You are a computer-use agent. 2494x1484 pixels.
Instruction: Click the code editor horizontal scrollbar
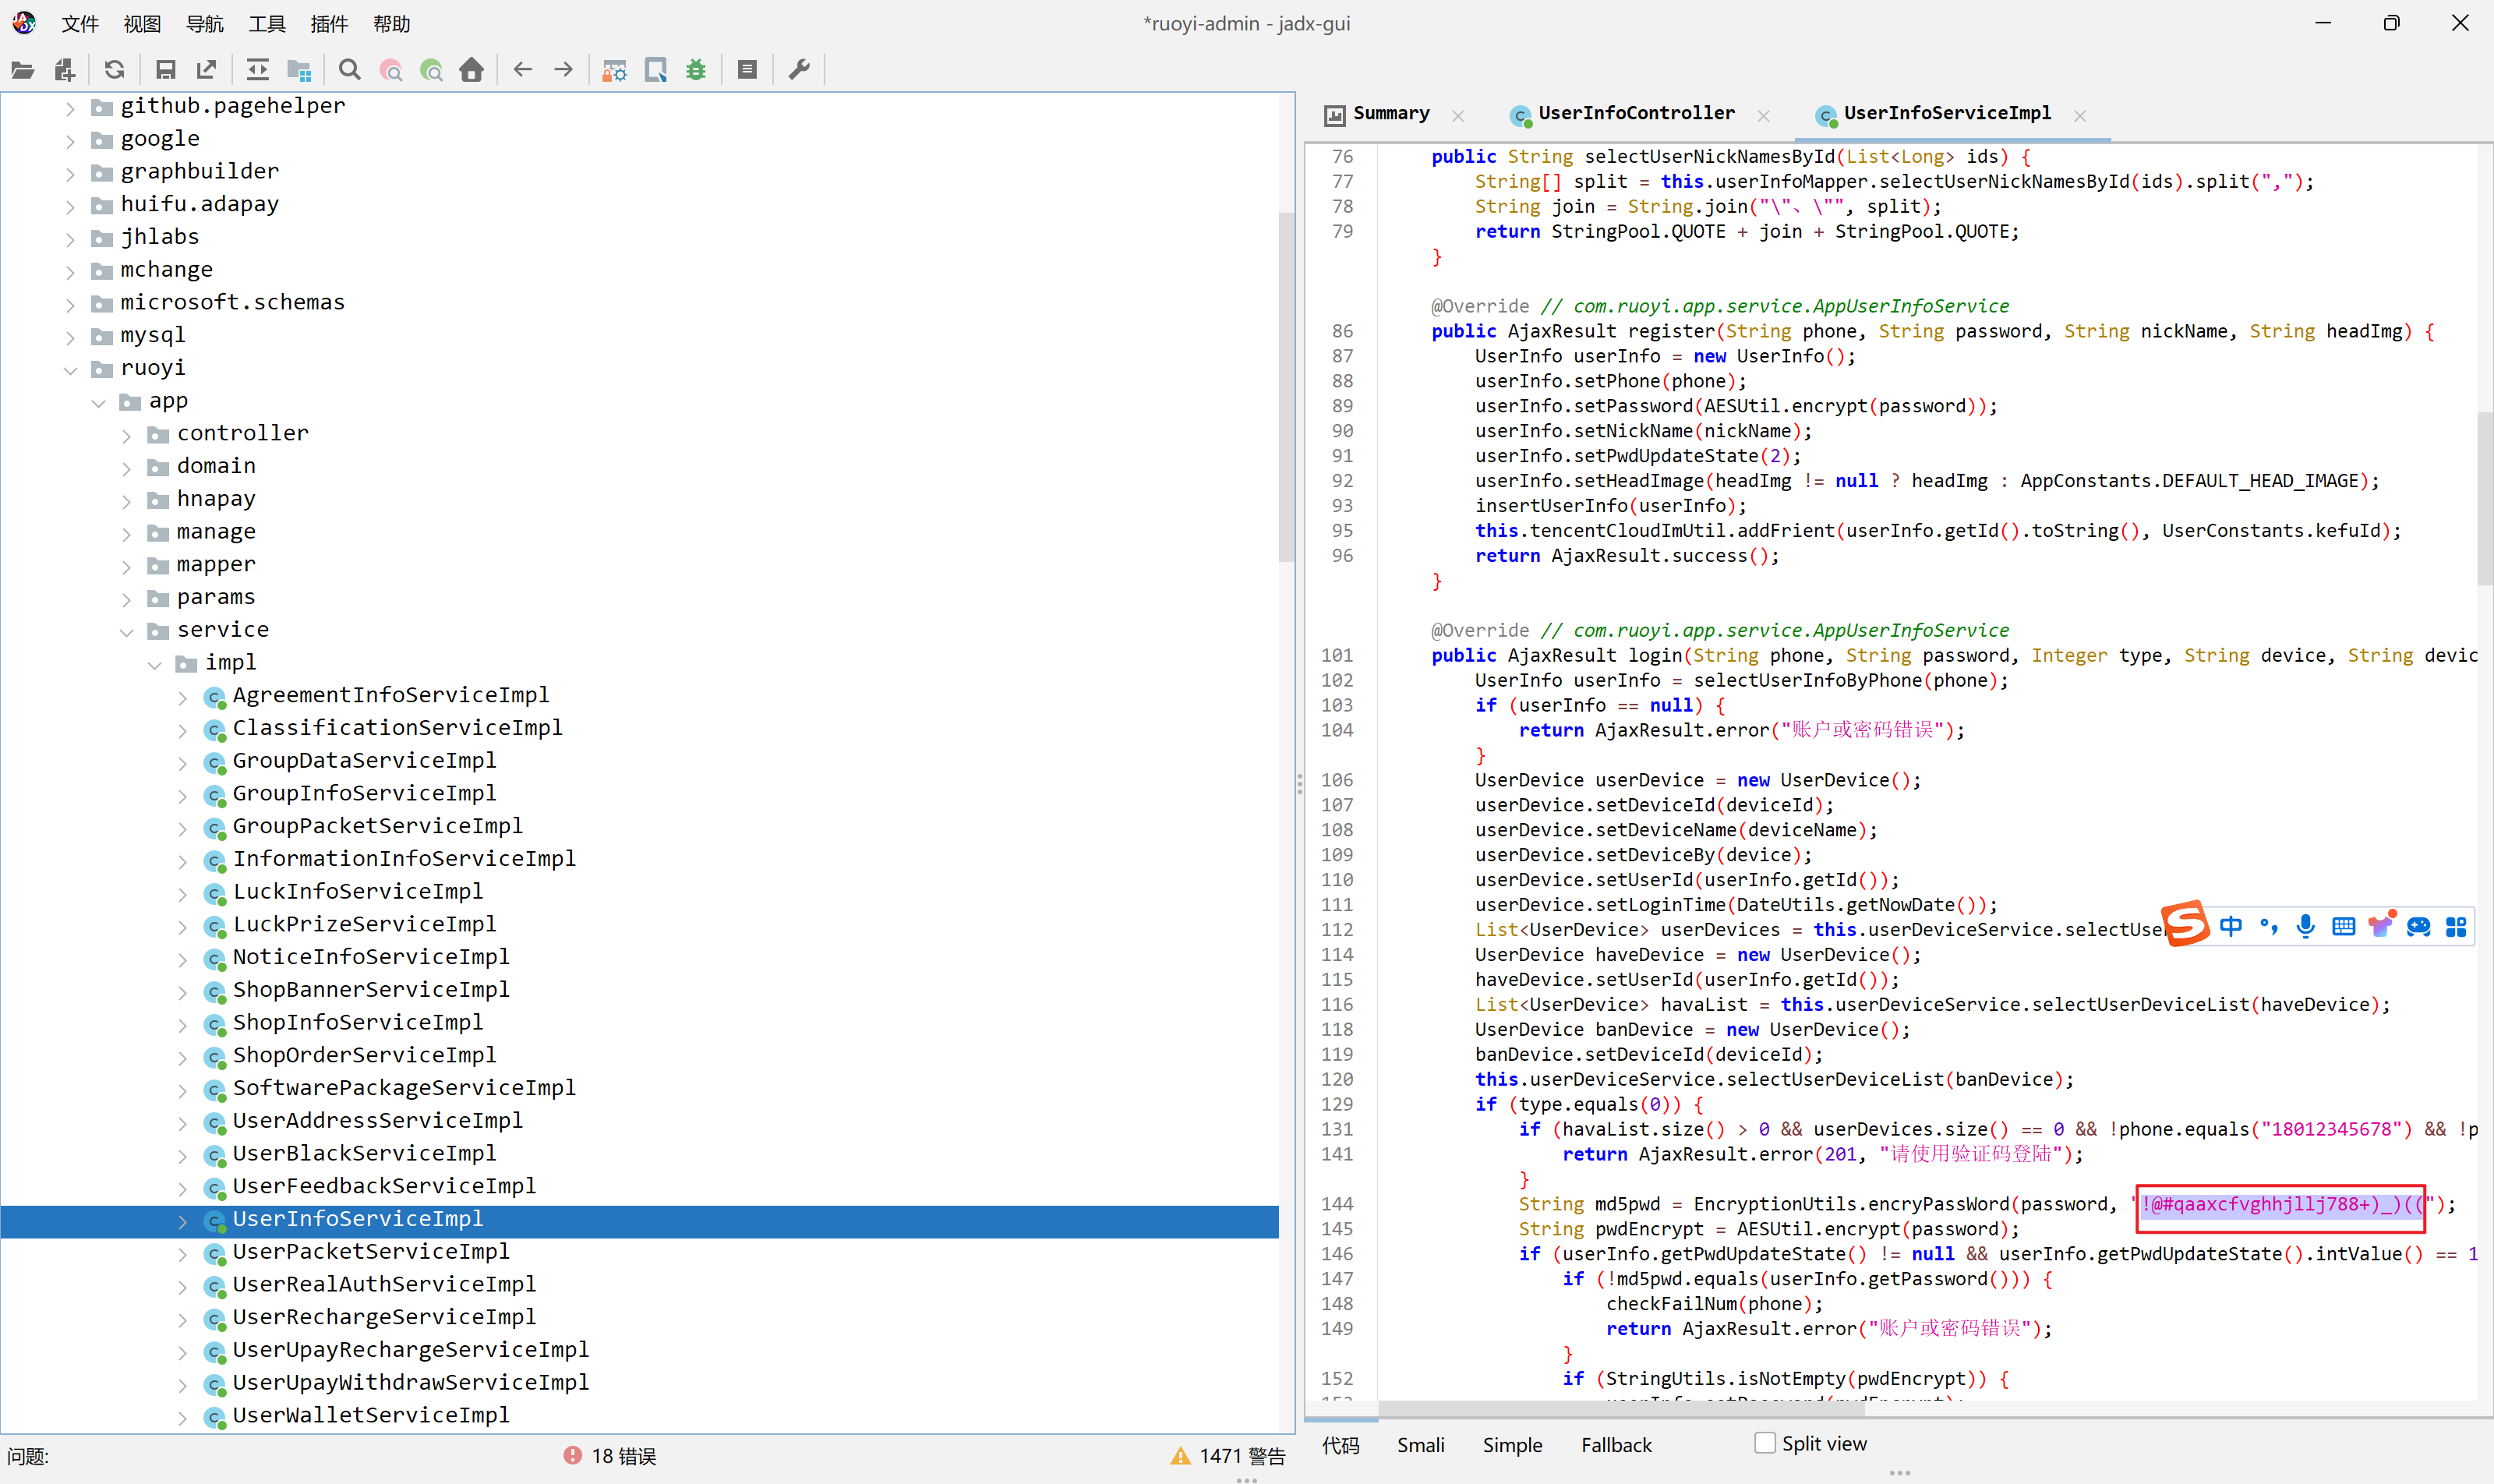[1622, 1409]
